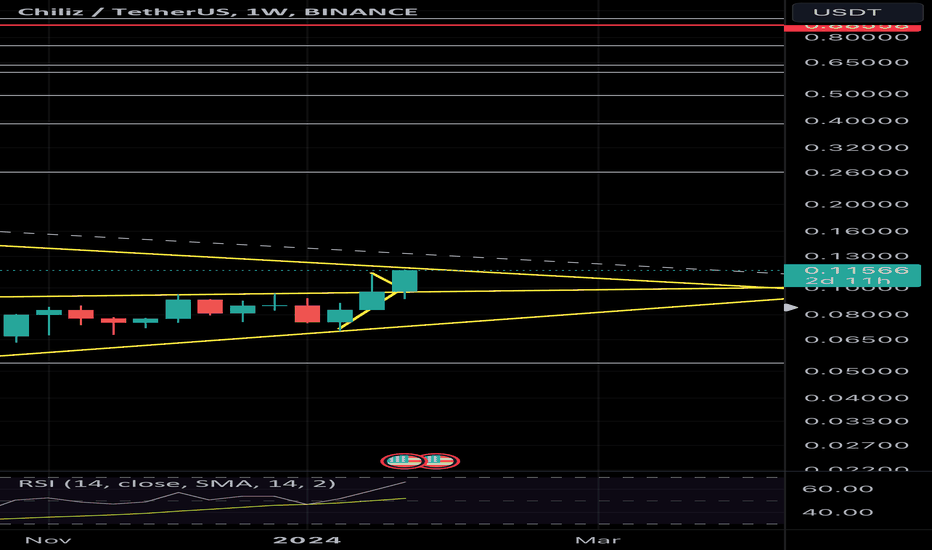
Task: Open the USDT currency selector
Action: point(856,12)
